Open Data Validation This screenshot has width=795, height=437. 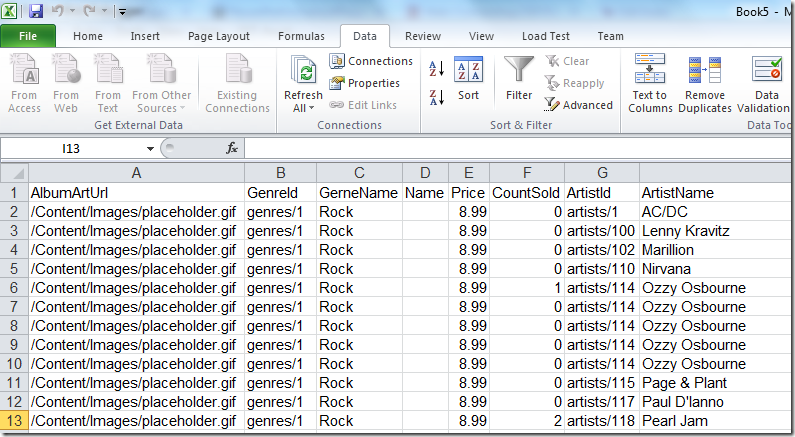click(766, 84)
